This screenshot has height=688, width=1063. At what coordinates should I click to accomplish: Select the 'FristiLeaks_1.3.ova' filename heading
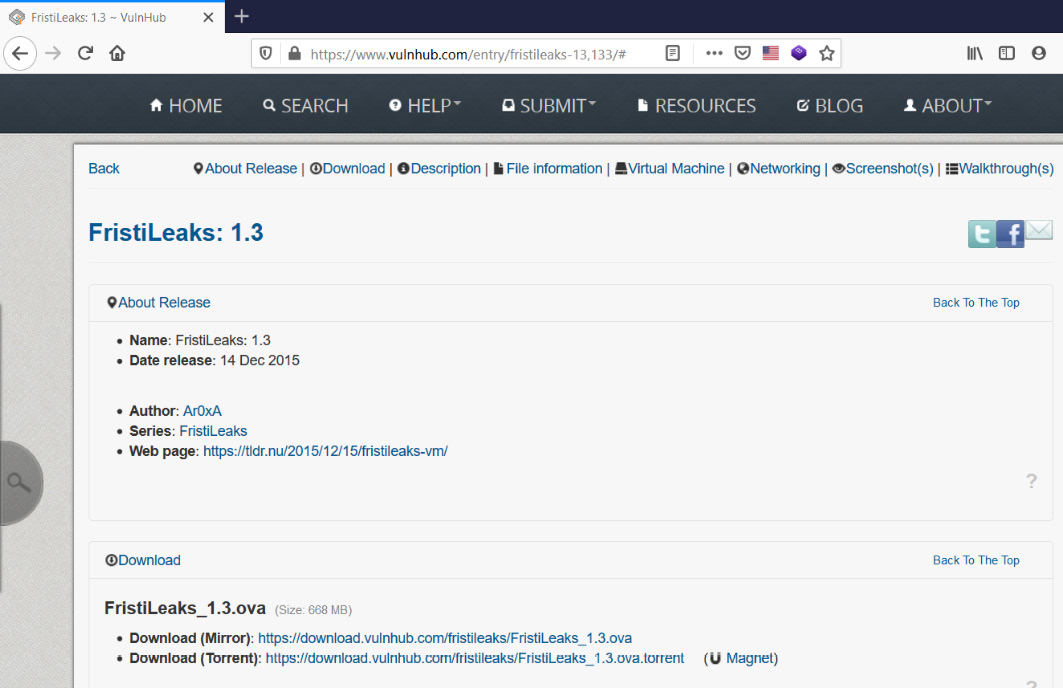[x=185, y=608]
